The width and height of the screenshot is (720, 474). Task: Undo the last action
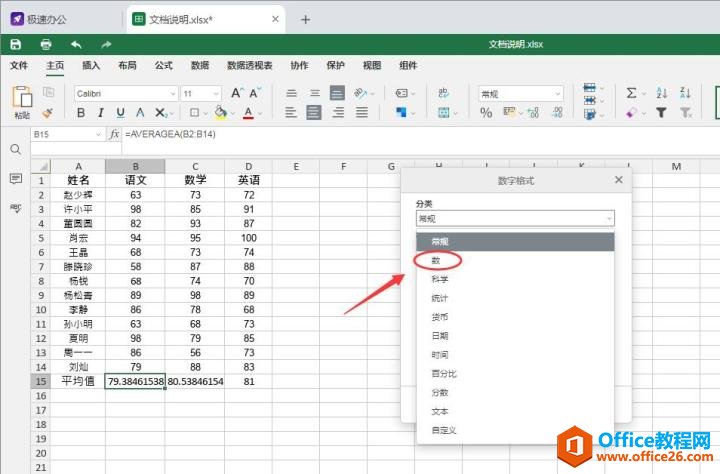tap(76, 45)
